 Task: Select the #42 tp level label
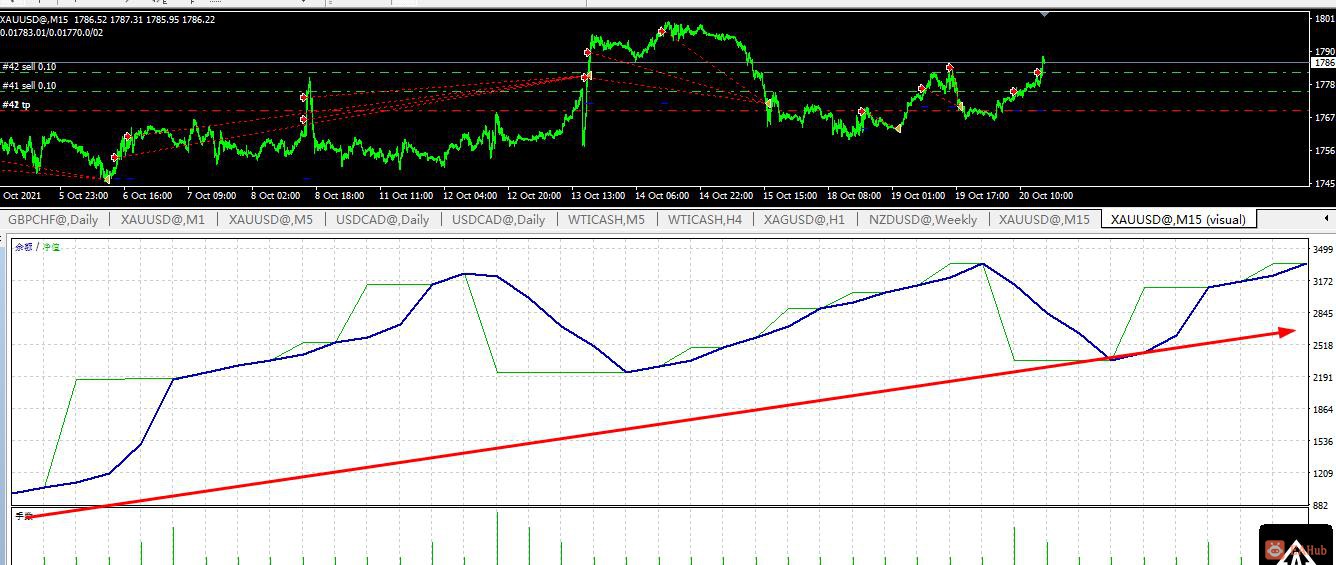coord(16,105)
